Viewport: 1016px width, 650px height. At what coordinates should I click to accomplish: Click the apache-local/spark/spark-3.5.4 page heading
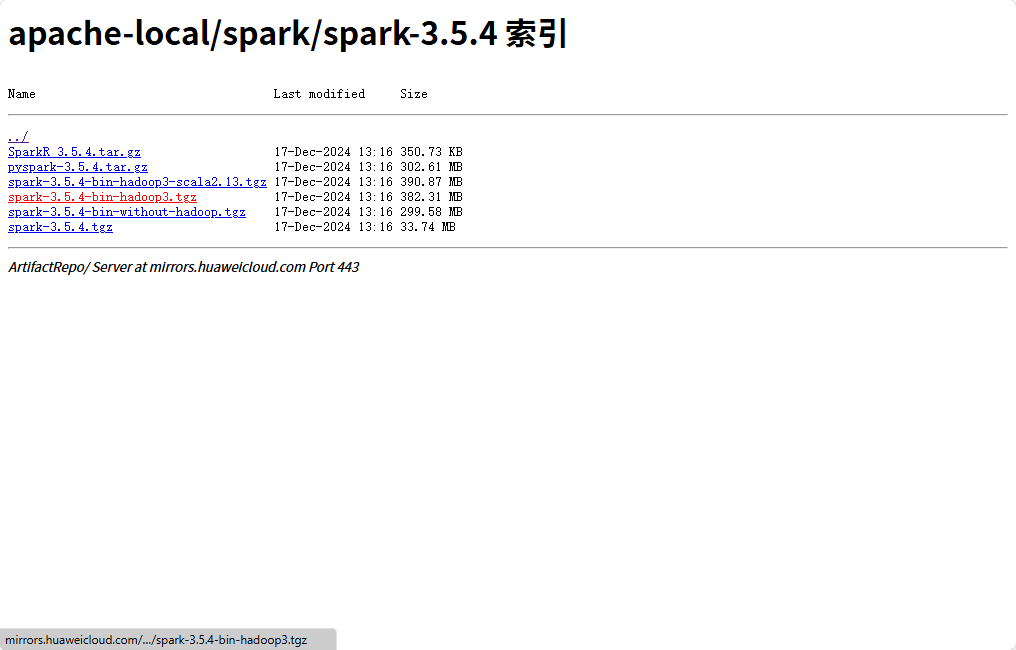pos(288,33)
